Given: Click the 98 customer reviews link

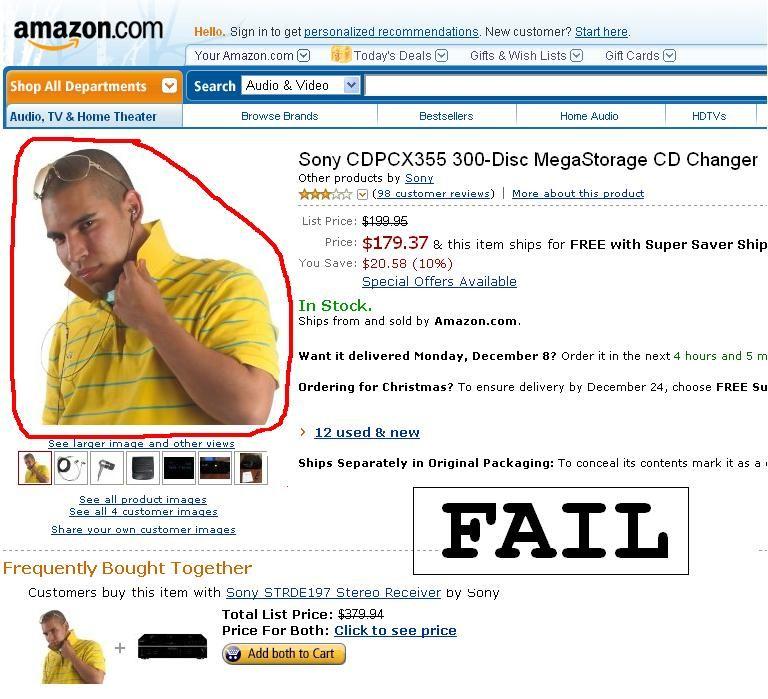Looking at the screenshot, I should click(433, 193).
